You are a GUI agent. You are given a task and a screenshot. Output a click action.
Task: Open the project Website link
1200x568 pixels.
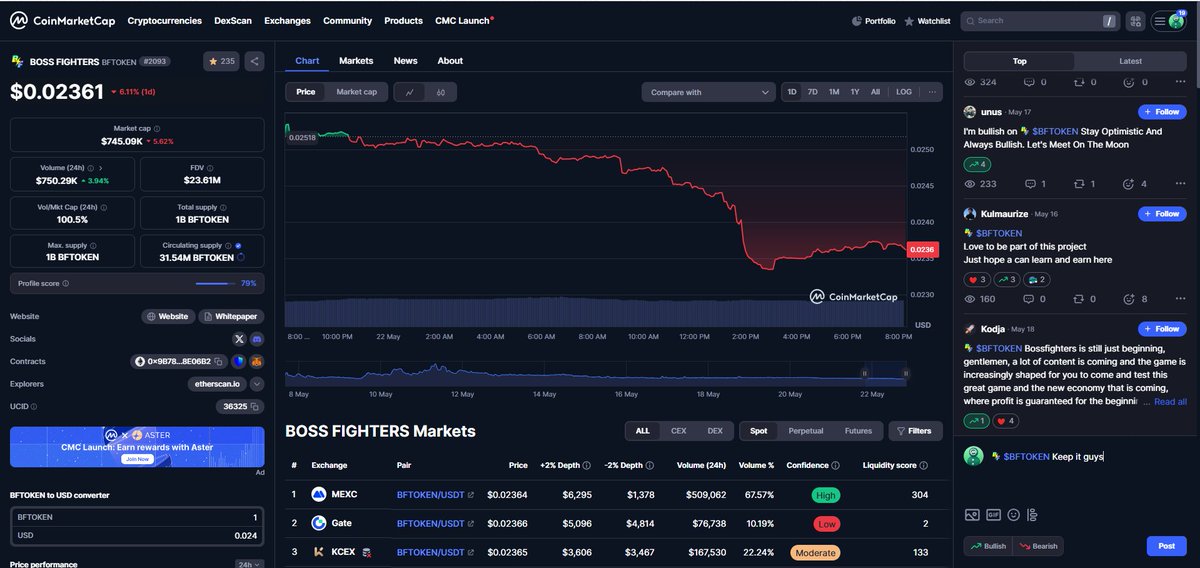168,316
